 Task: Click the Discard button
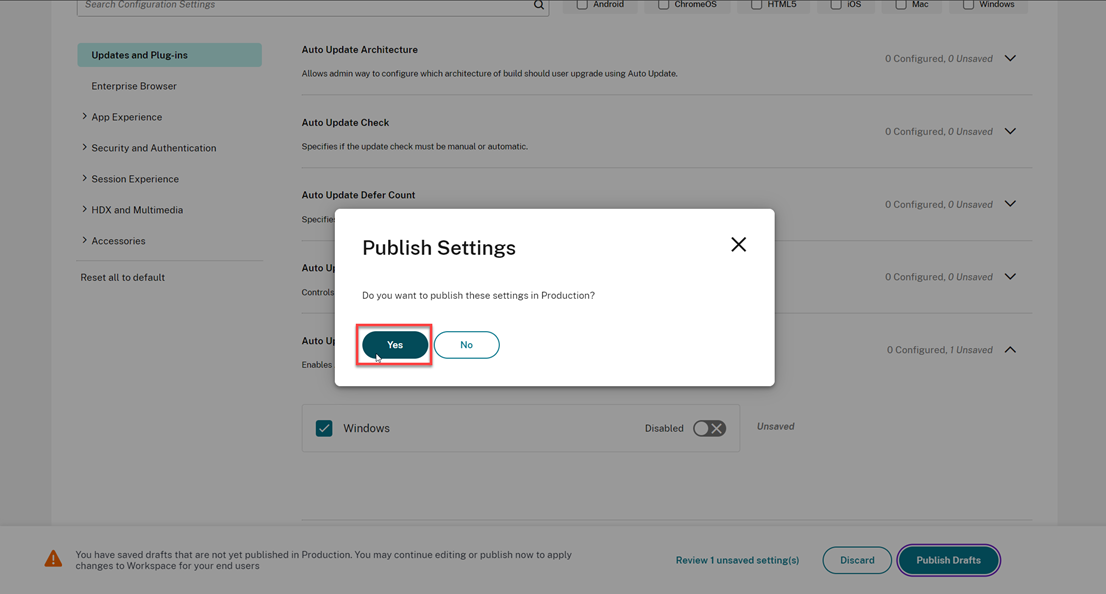pos(857,560)
